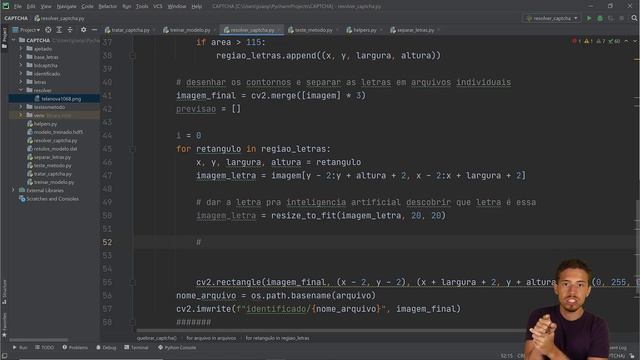Click the Run green play icon
This screenshot has width=640, height=360.
point(589,18)
